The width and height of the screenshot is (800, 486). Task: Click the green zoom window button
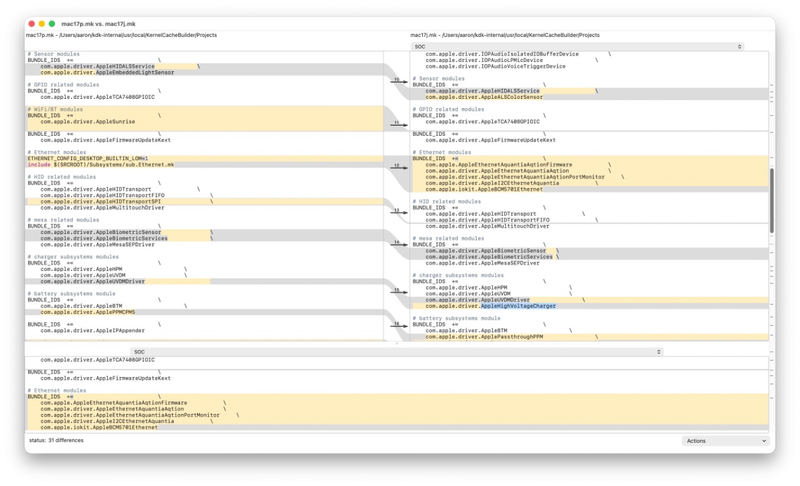coord(52,23)
